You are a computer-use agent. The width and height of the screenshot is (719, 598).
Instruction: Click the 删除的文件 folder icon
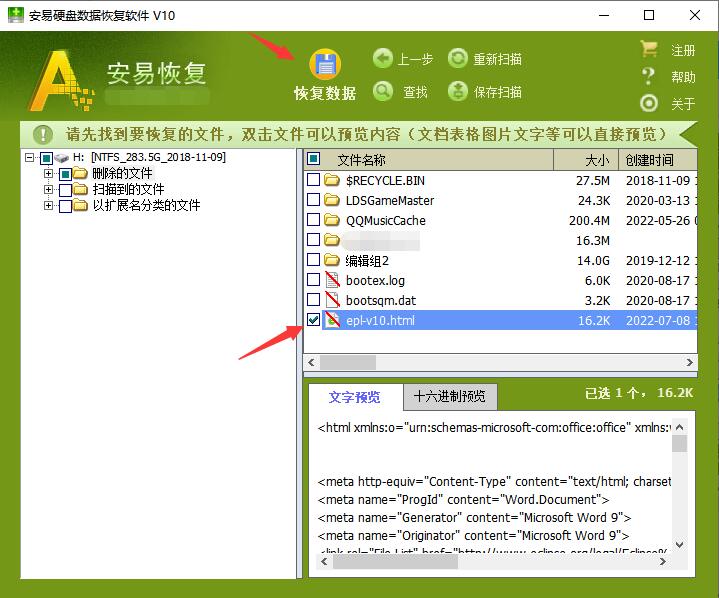[x=80, y=173]
